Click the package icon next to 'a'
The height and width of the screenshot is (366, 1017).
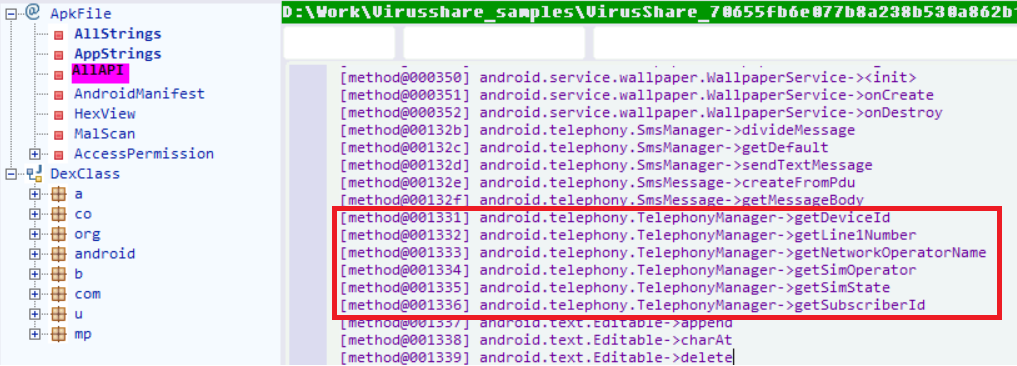(x=59, y=193)
